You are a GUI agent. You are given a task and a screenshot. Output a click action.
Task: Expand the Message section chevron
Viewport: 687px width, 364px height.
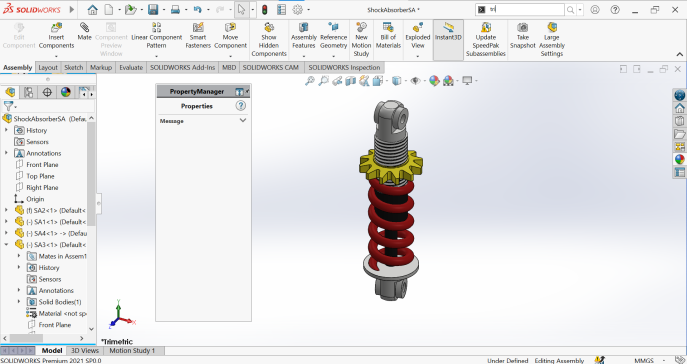(243, 120)
